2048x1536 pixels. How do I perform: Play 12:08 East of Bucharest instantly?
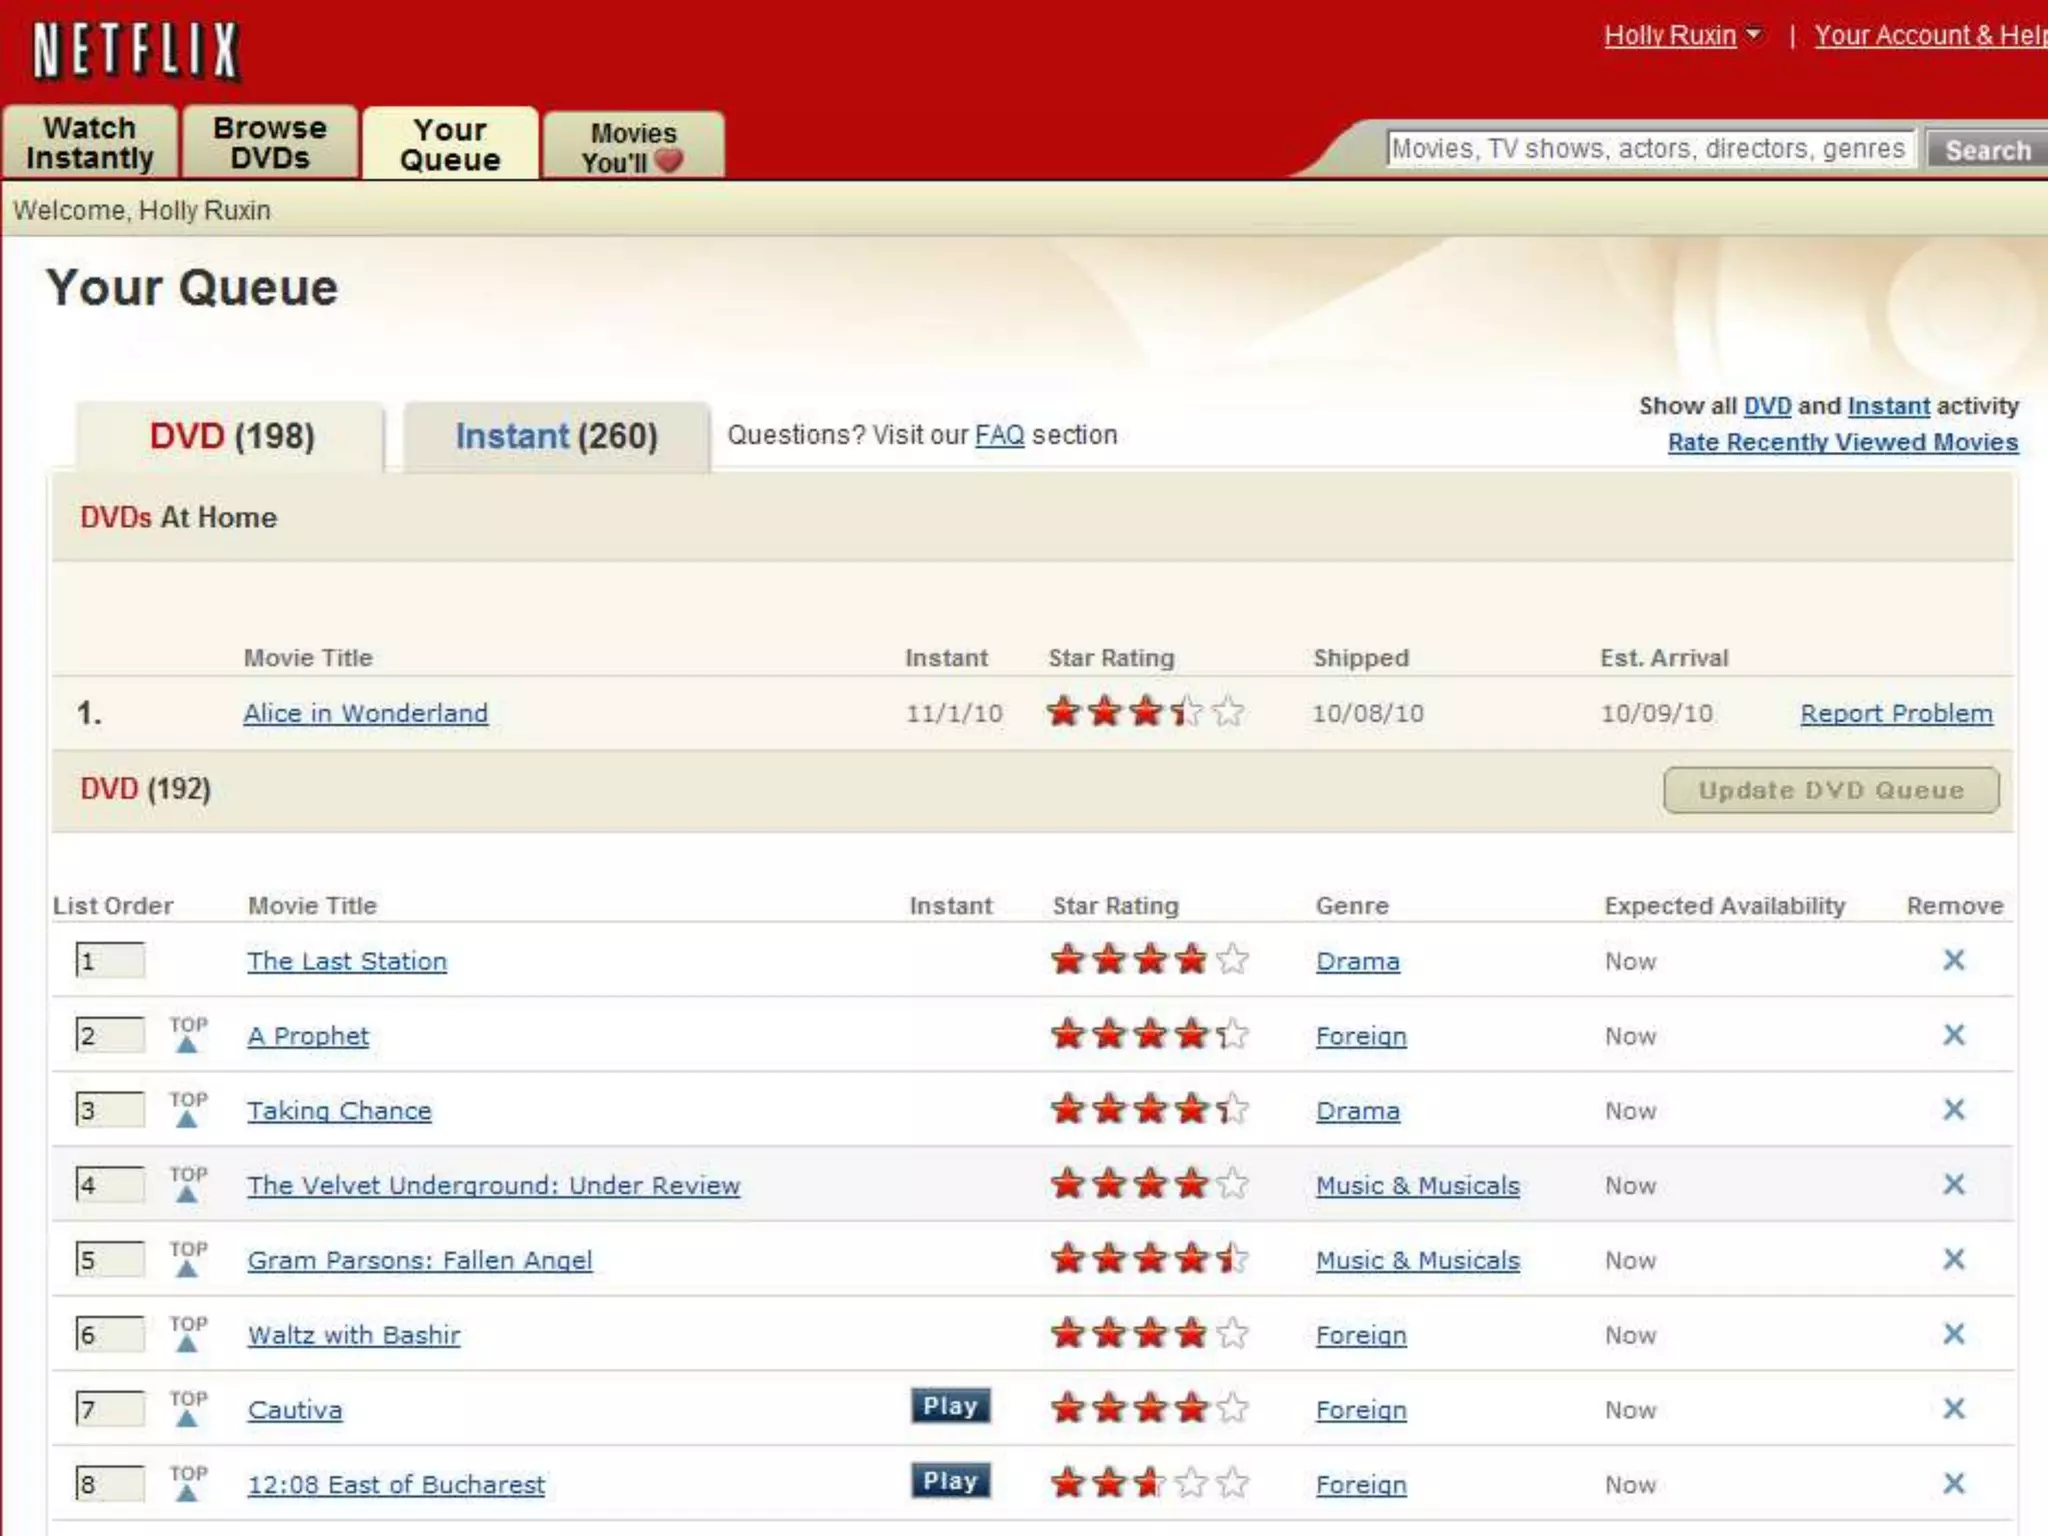coord(950,1481)
